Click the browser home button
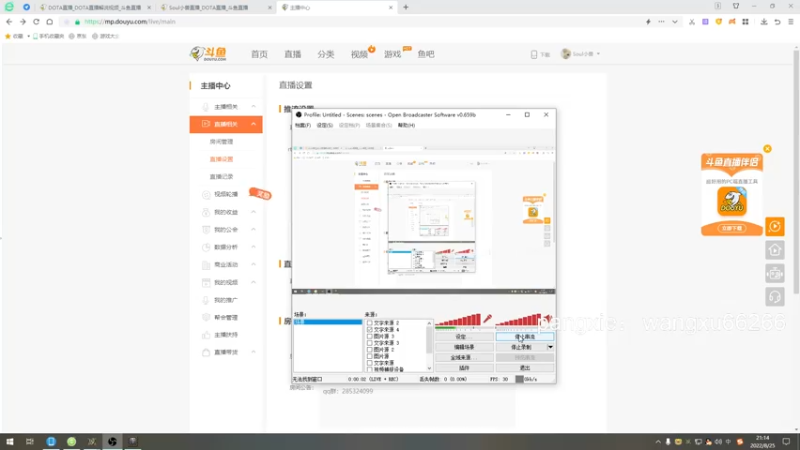This screenshot has width=800, height=450. 49,22
